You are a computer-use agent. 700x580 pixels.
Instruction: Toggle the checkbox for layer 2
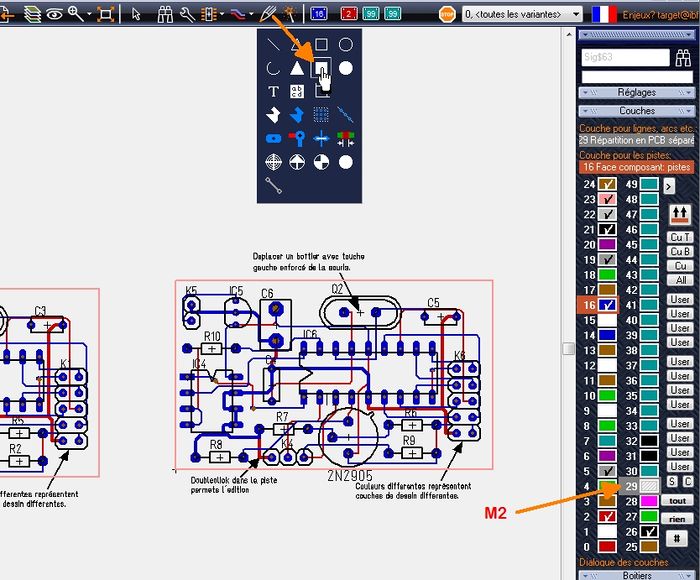(606, 516)
